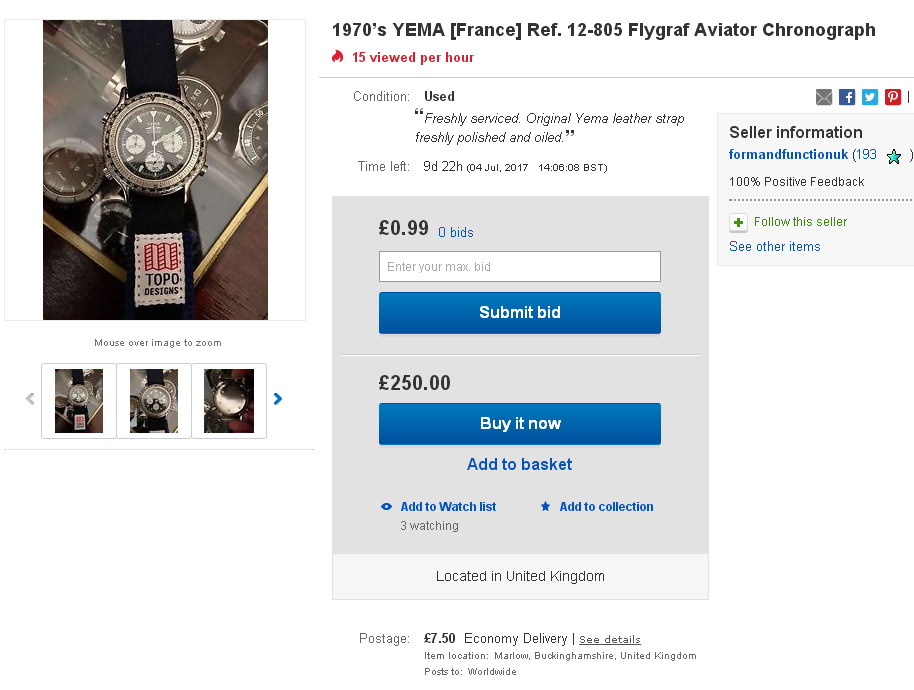Click the green plus Follow seller icon

[x=738, y=222]
